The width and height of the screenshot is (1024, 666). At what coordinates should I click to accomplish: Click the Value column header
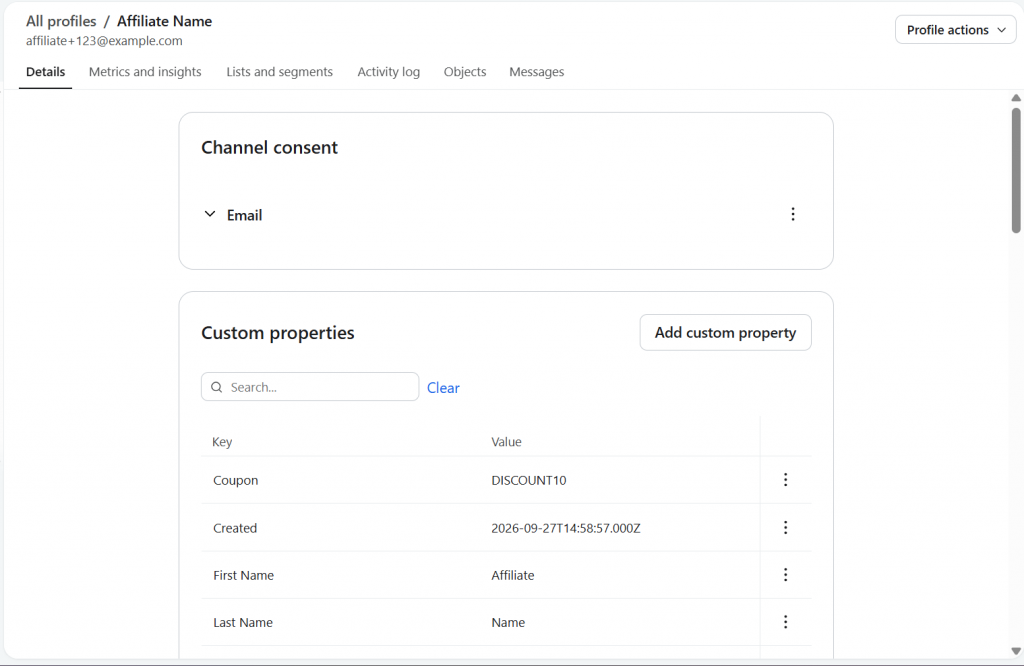[506, 442]
